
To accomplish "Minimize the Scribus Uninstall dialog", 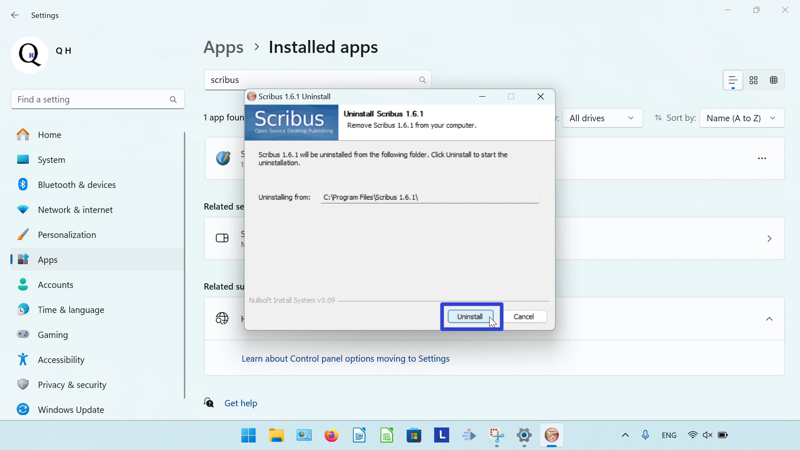I will point(482,96).
